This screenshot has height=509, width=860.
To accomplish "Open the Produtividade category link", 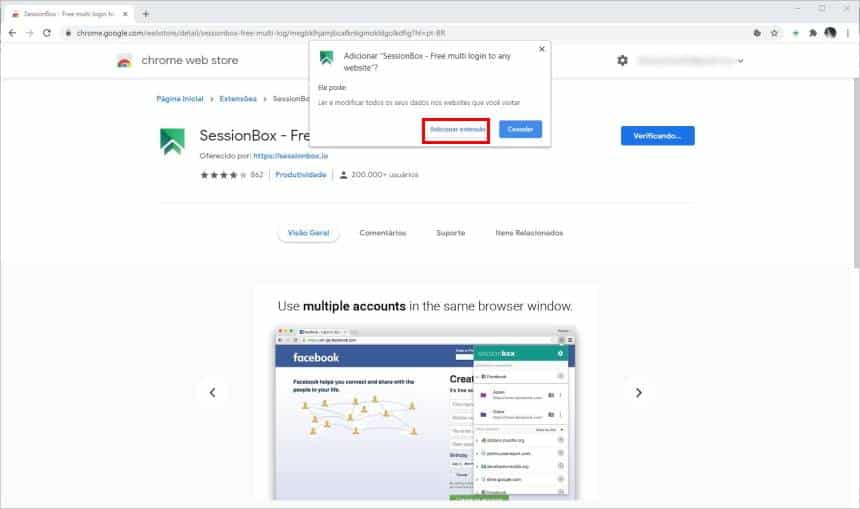I will click(x=301, y=174).
